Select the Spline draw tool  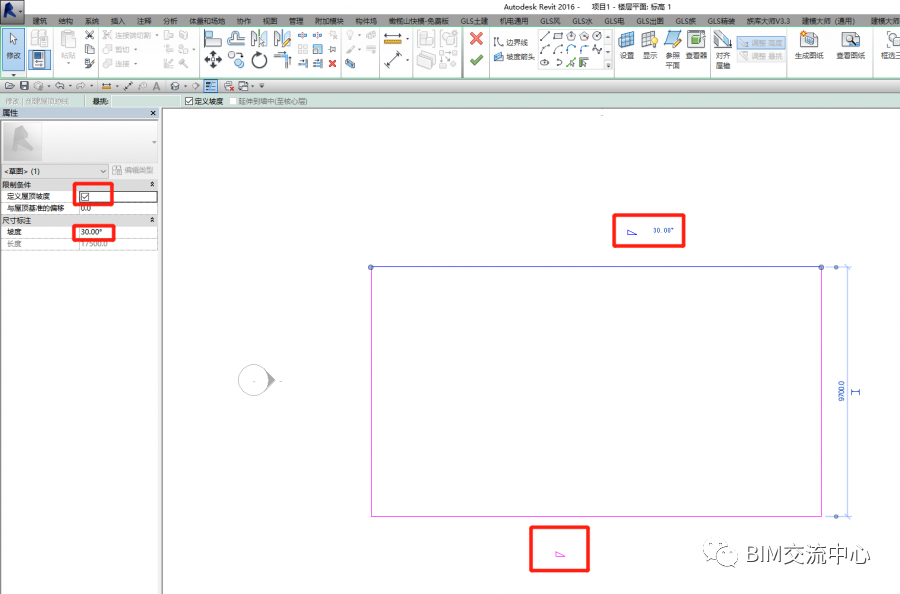pos(597,49)
